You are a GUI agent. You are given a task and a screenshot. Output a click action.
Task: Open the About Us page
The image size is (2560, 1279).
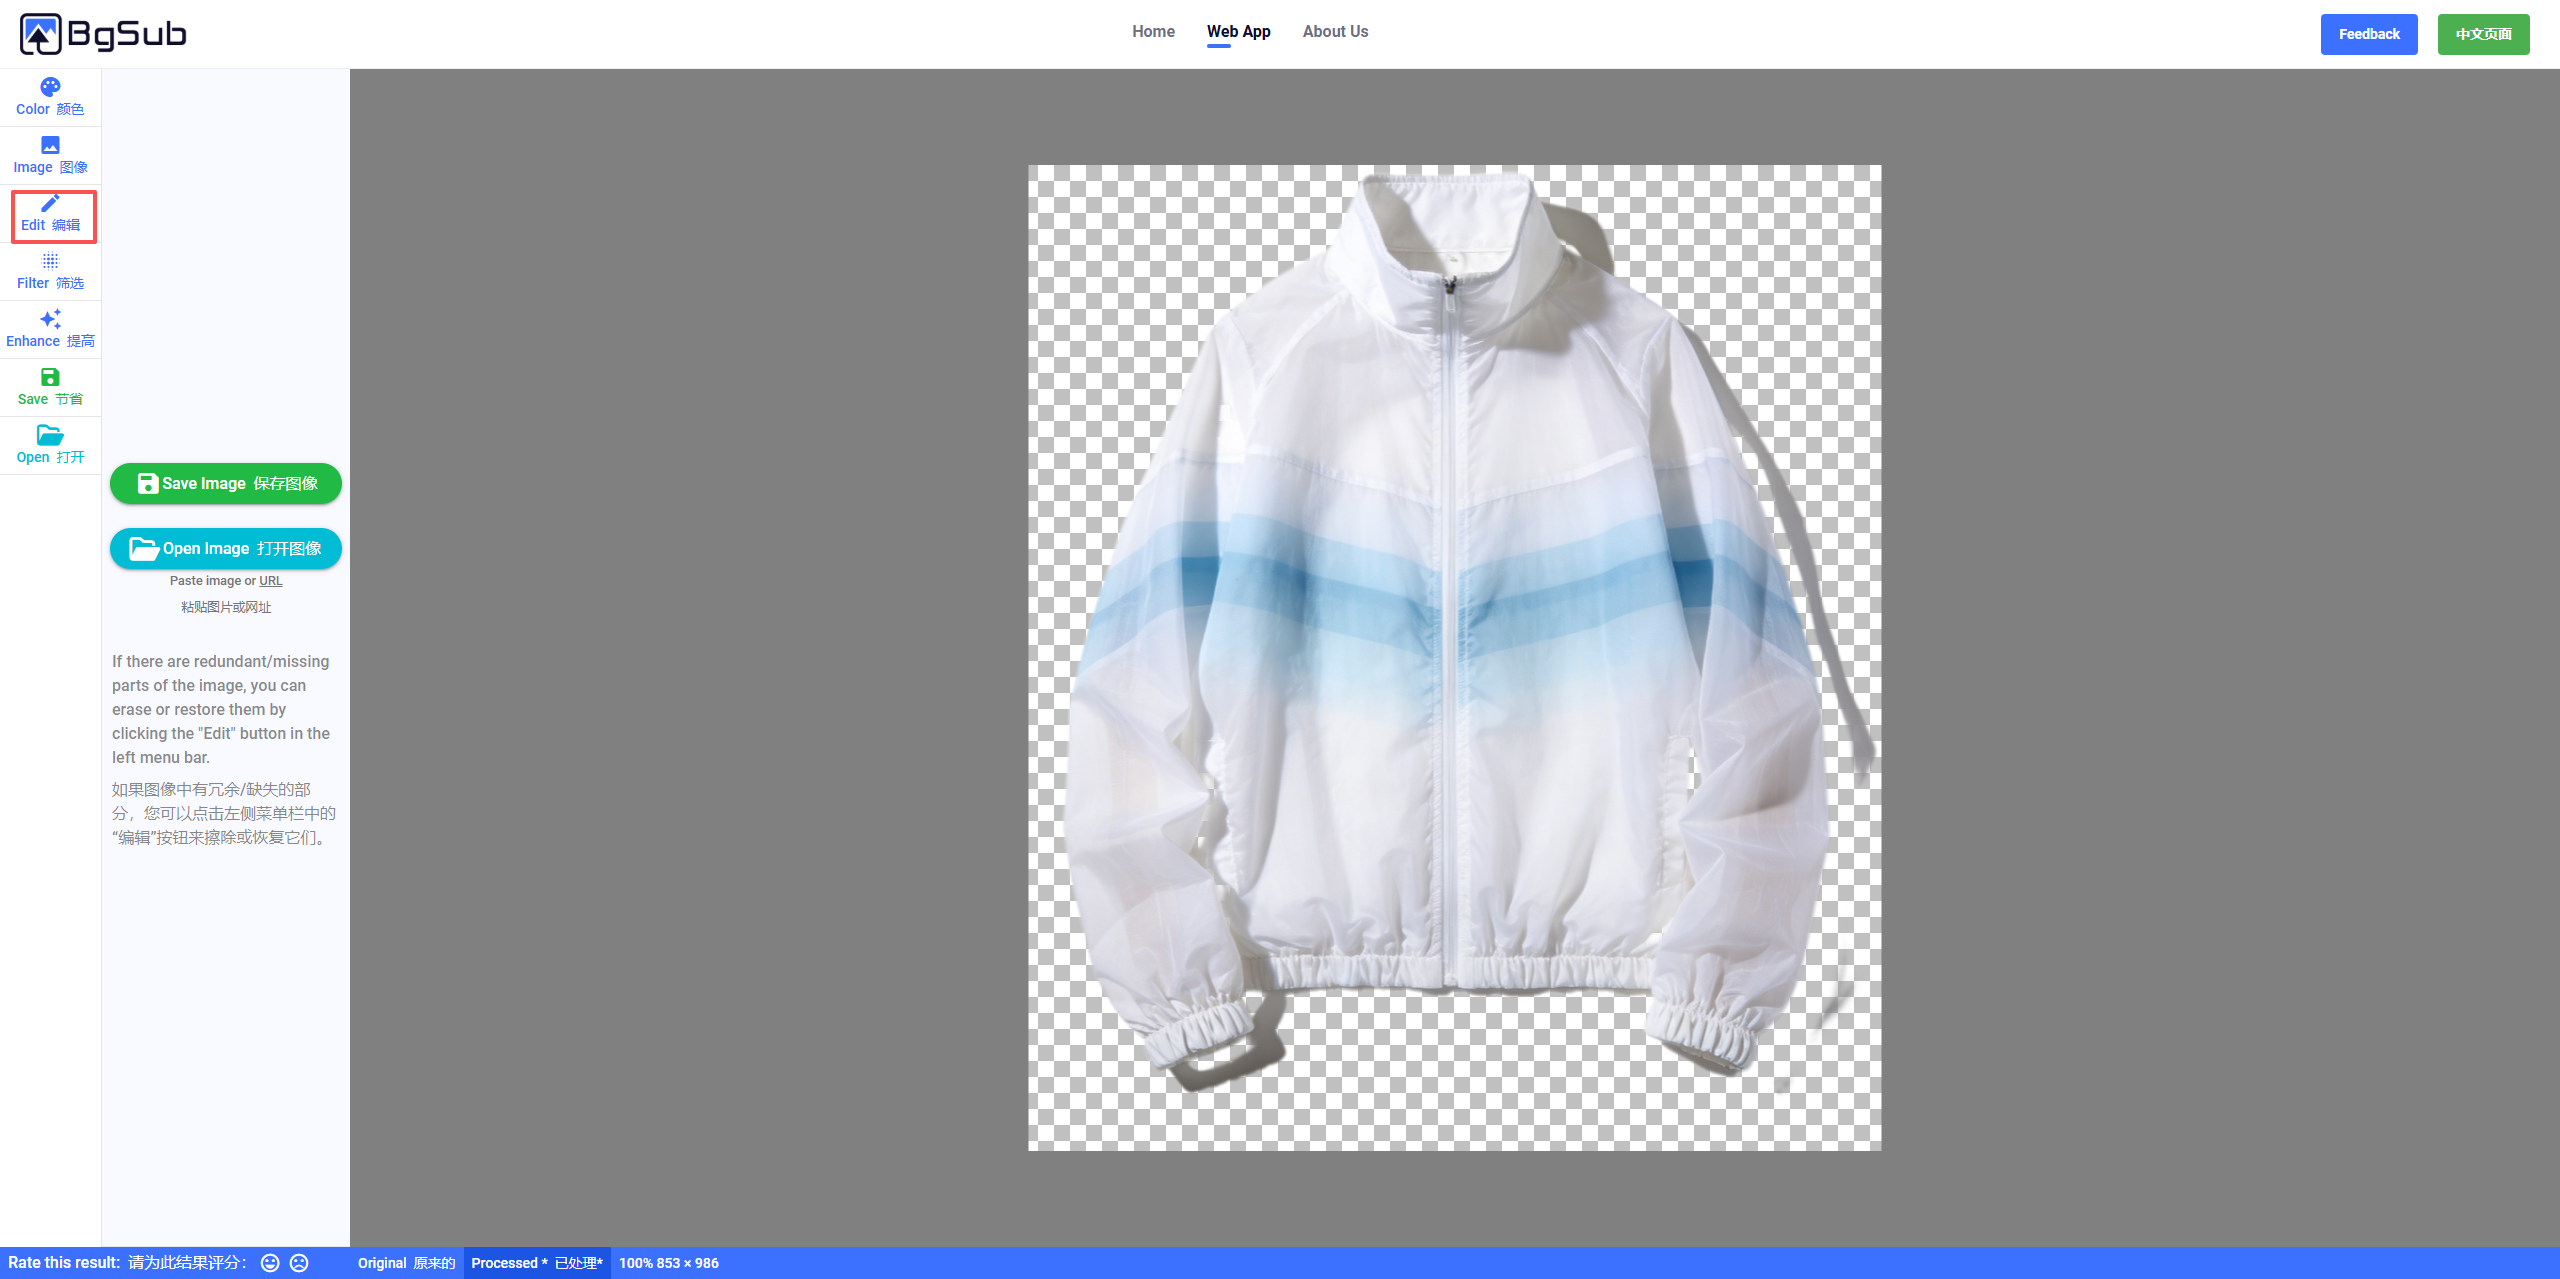1335,32
